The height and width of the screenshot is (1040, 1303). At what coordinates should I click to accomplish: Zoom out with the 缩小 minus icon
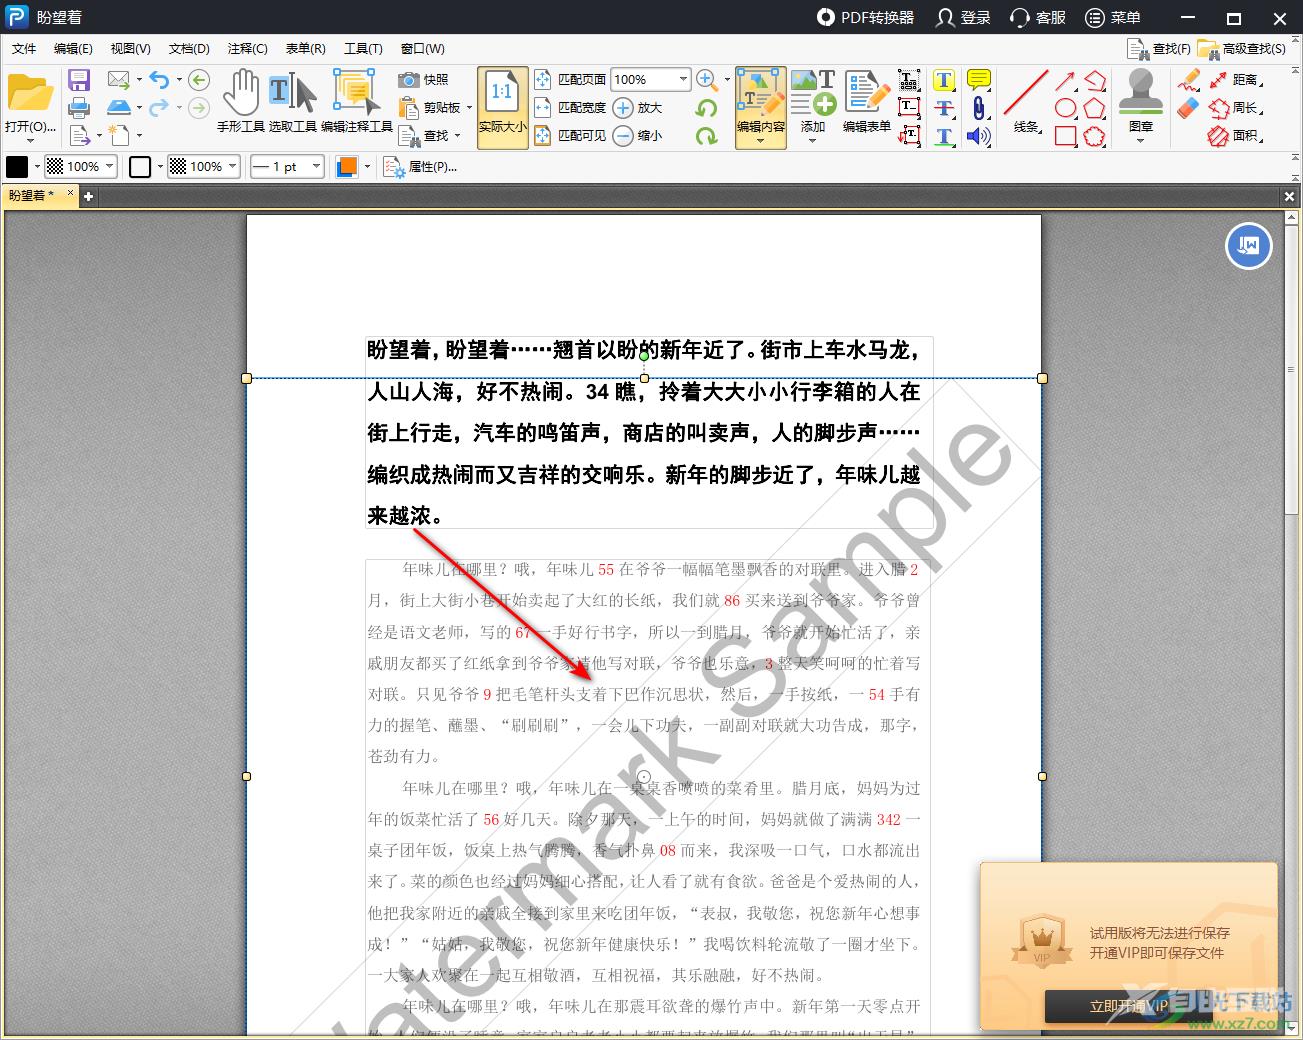point(638,135)
